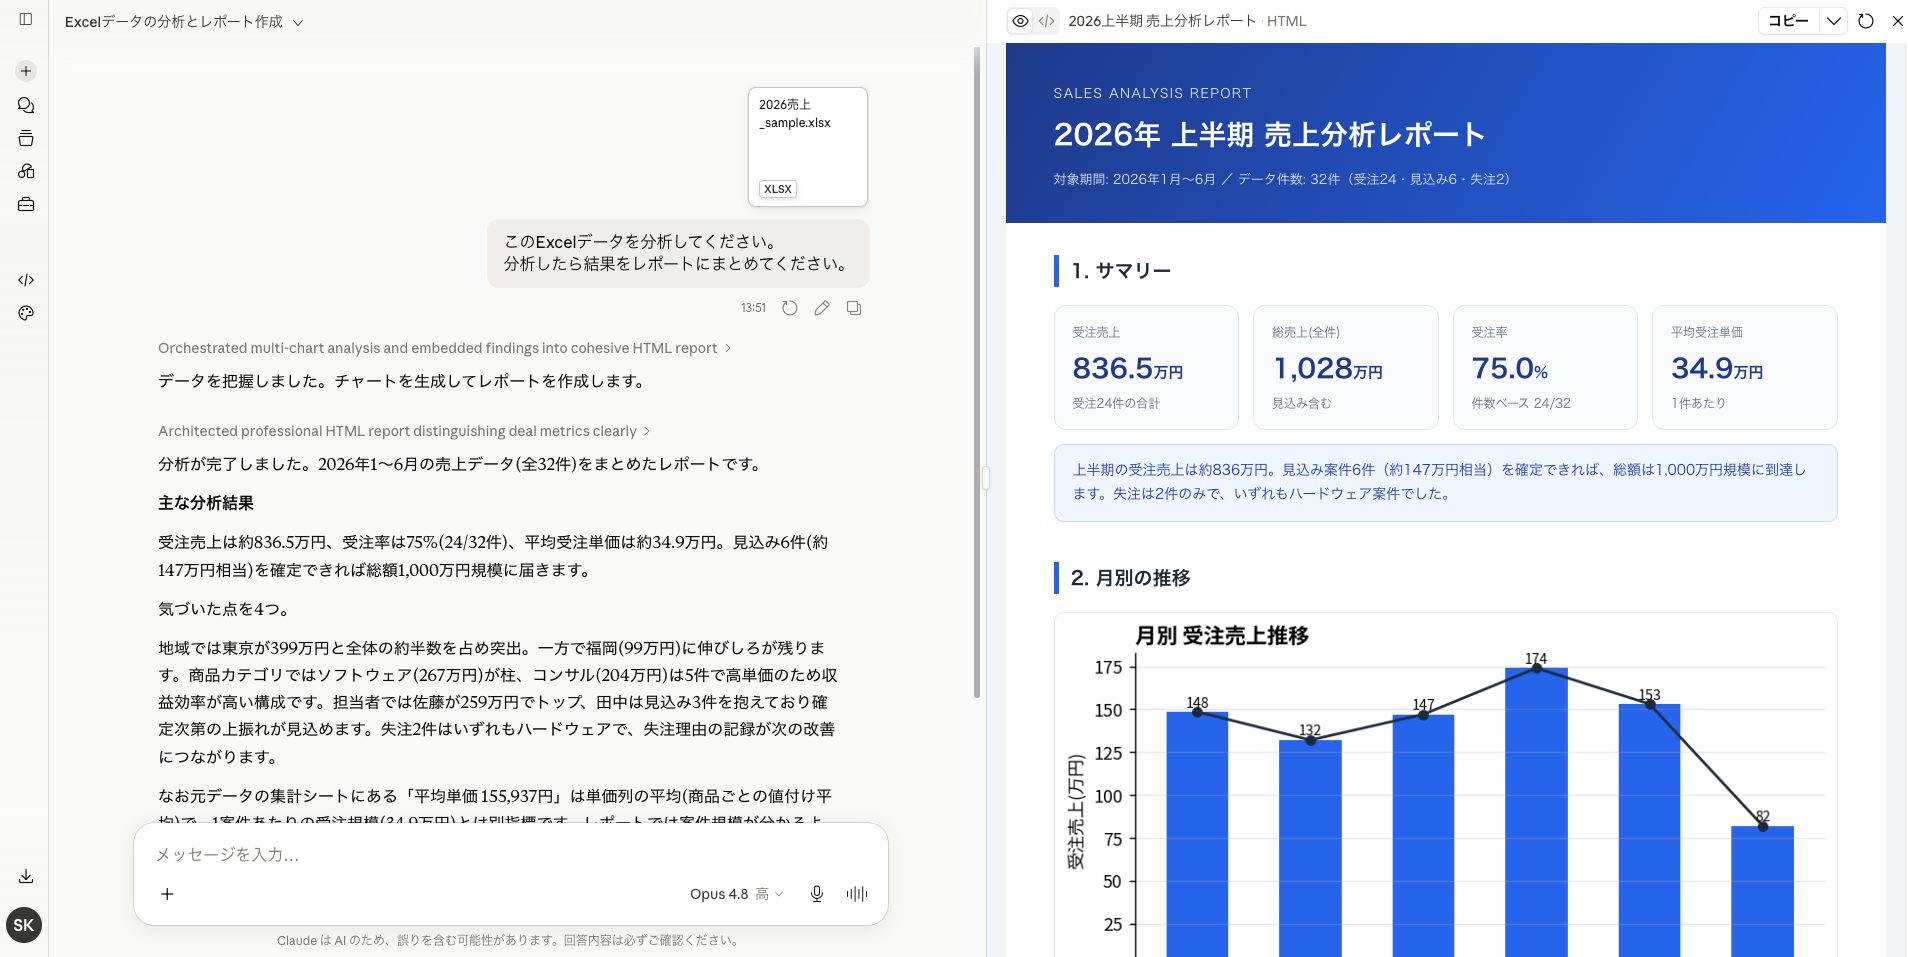Image resolution: width=1908 pixels, height=957 pixels.
Task: Start voice dictation with microphone icon
Action: pyautogui.click(x=817, y=894)
